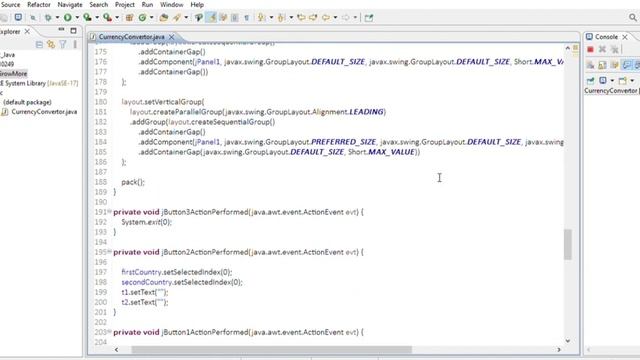Open the Back history dropdown arrow
The image size is (640, 360).
pos(335,18)
